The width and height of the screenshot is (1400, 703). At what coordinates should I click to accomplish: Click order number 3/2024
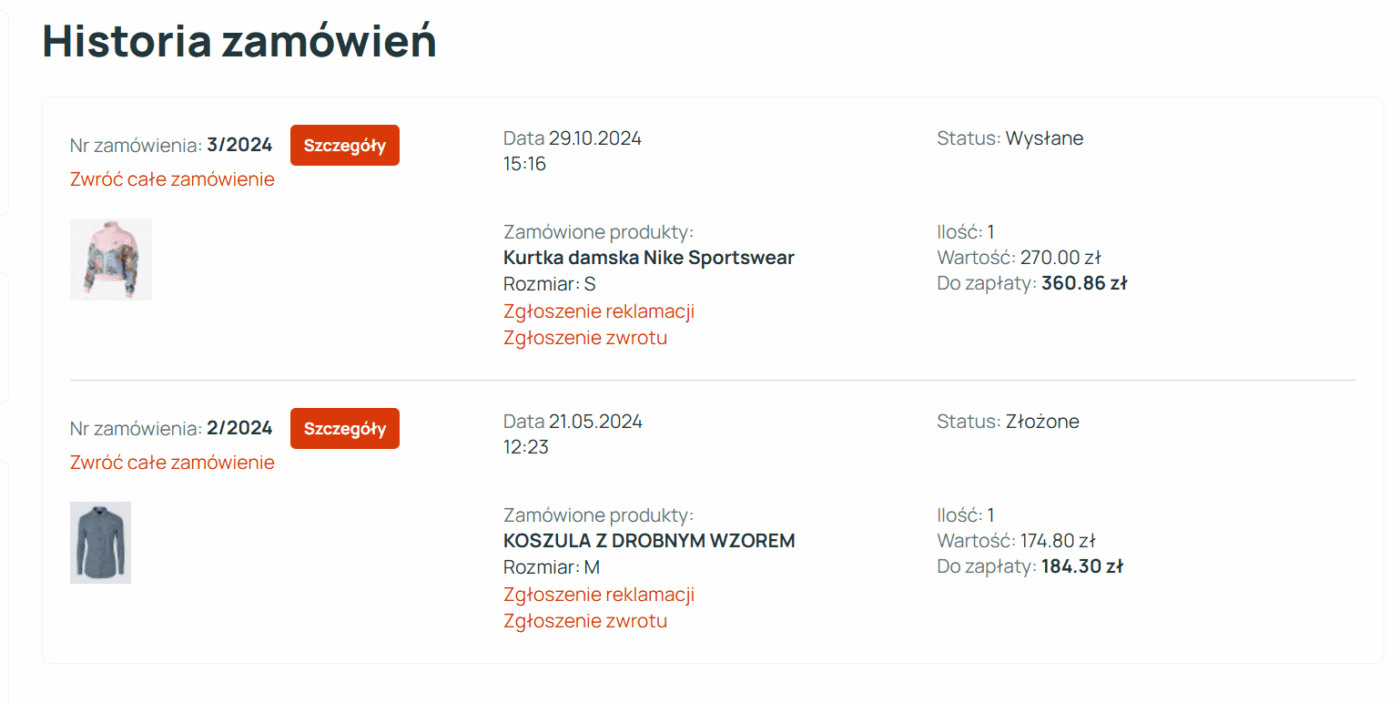pos(239,145)
